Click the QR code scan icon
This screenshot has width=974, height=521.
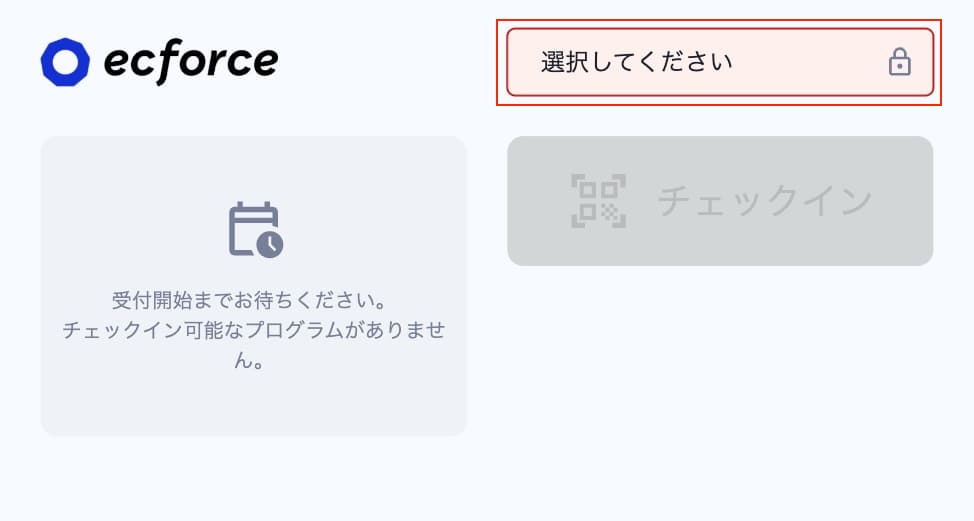coord(599,201)
